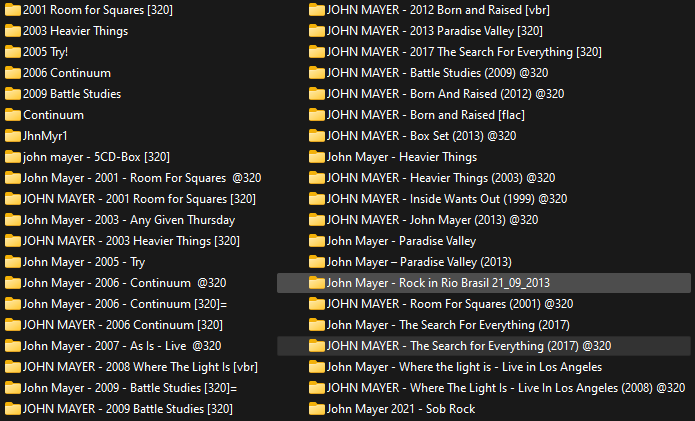The height and width of the screenshot is (421, 695).
Task: Click the folder icon next to 'JhnMyr1'
Action: click(x=12, y=136)
